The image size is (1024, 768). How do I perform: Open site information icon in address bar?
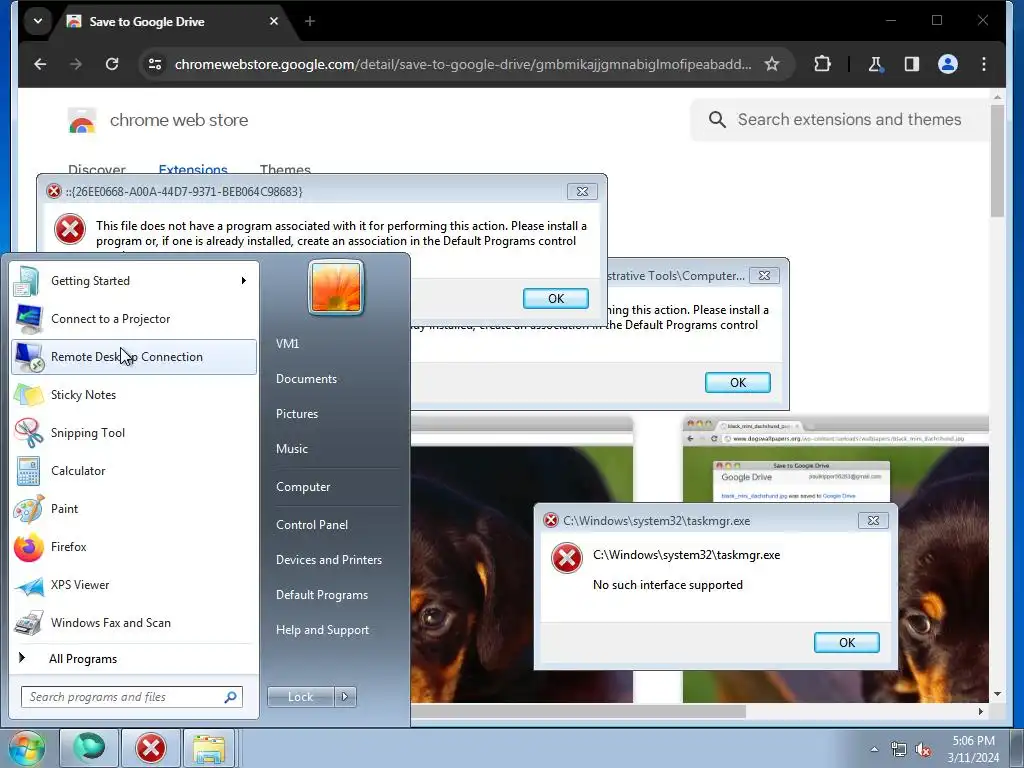coord(155,64)
